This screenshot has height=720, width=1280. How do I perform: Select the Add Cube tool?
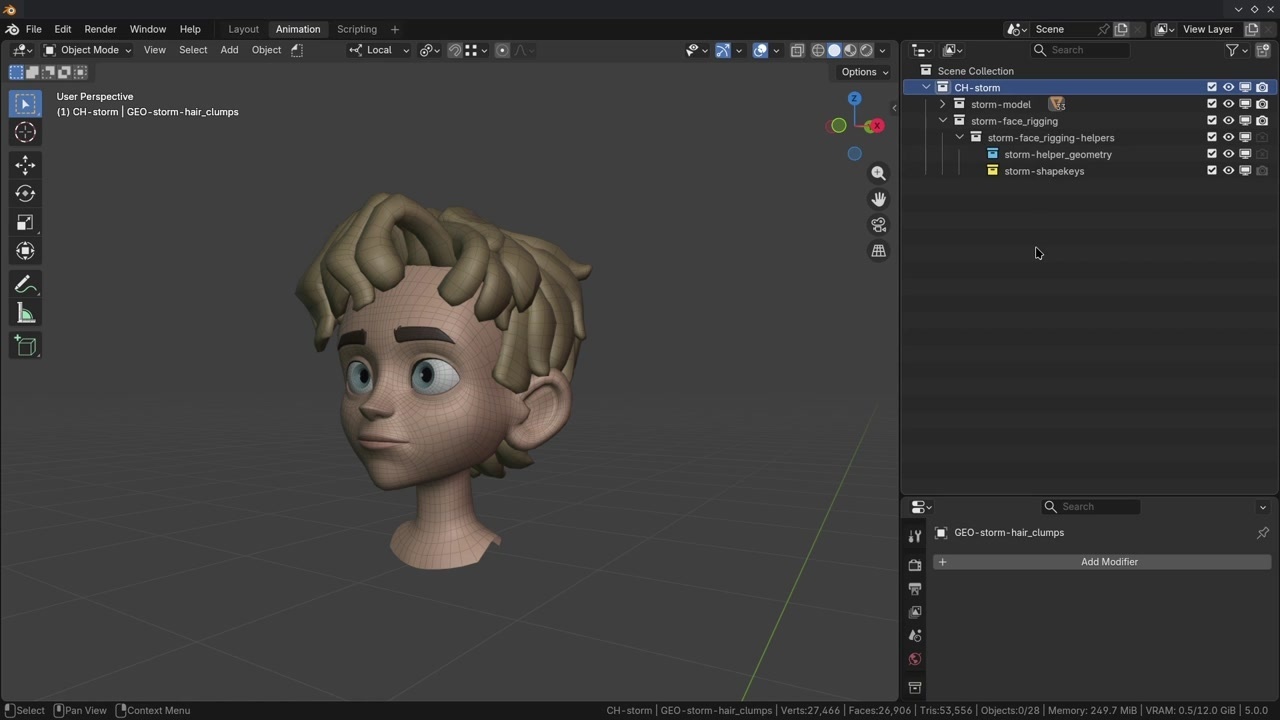25,346
